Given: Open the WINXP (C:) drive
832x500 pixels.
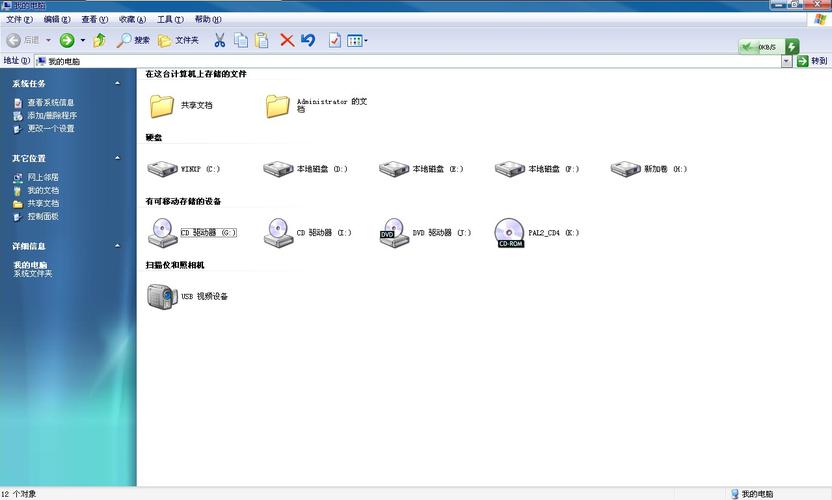Looking at the screenshot, I should pyautogui.click(x=162, y=169).
